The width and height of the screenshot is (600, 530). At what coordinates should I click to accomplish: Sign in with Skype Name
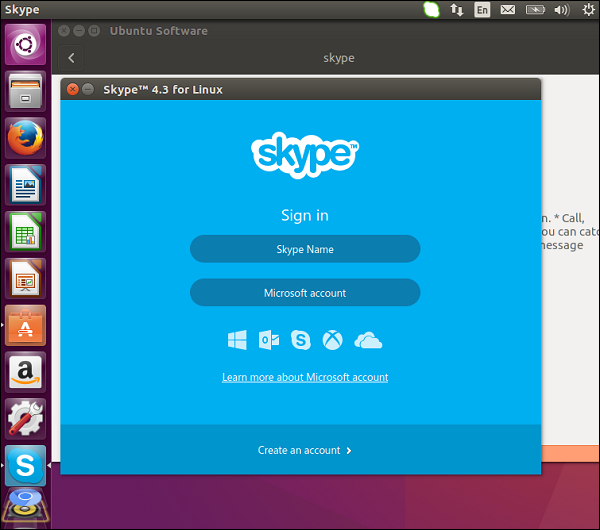[x=305, y=249]
